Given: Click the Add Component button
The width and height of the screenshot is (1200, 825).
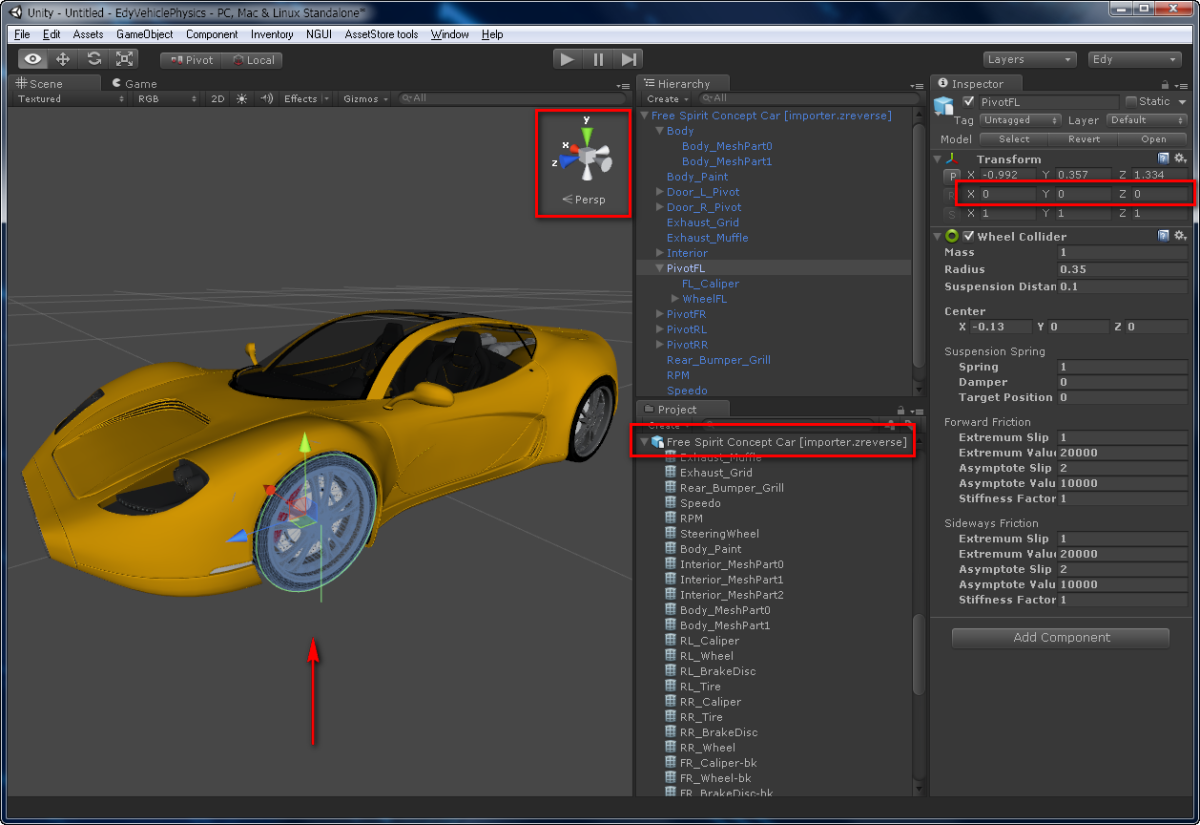Looking at the screenshot, I should coord(1060,638).
